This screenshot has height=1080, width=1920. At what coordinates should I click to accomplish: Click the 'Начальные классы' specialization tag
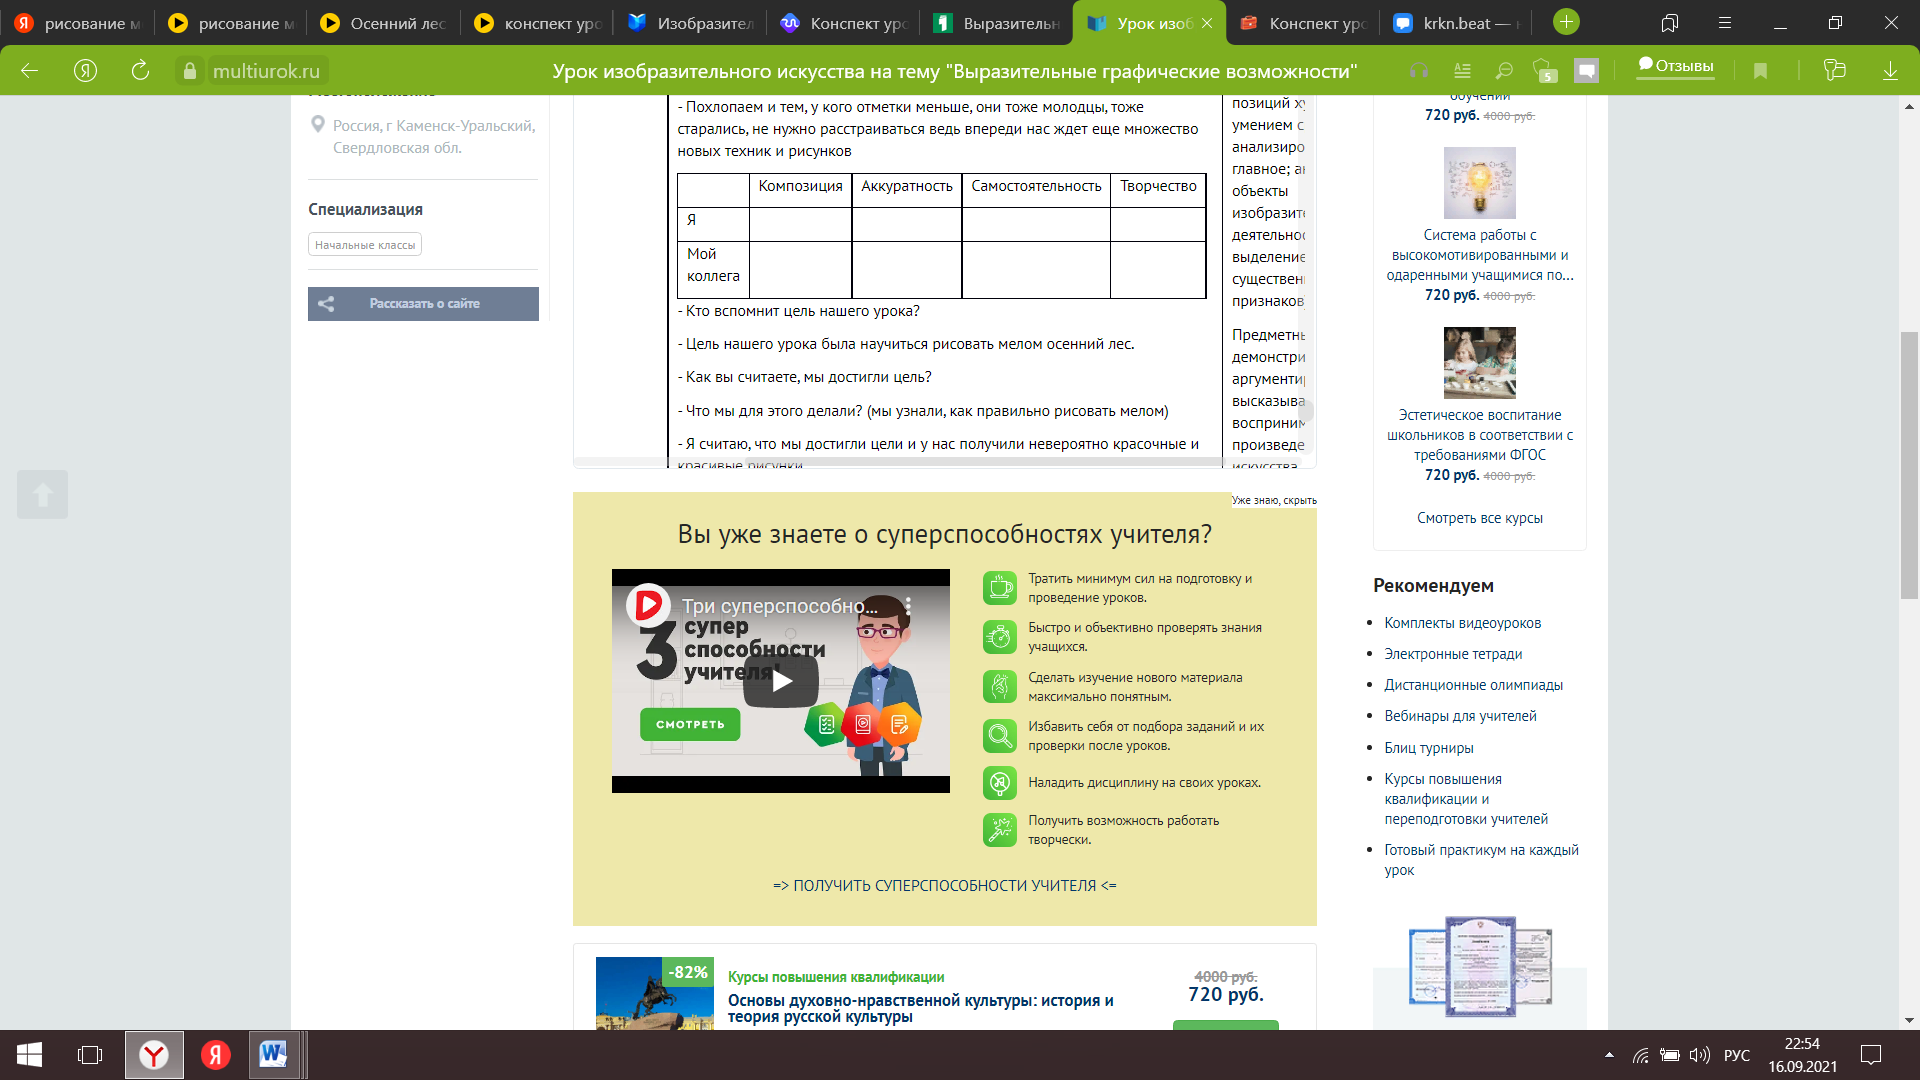[365, 245]
